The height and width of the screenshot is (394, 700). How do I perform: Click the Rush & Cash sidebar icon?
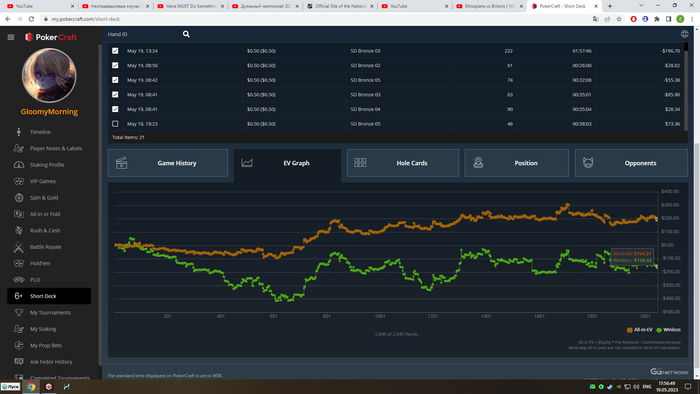click(x=19, y=230)
